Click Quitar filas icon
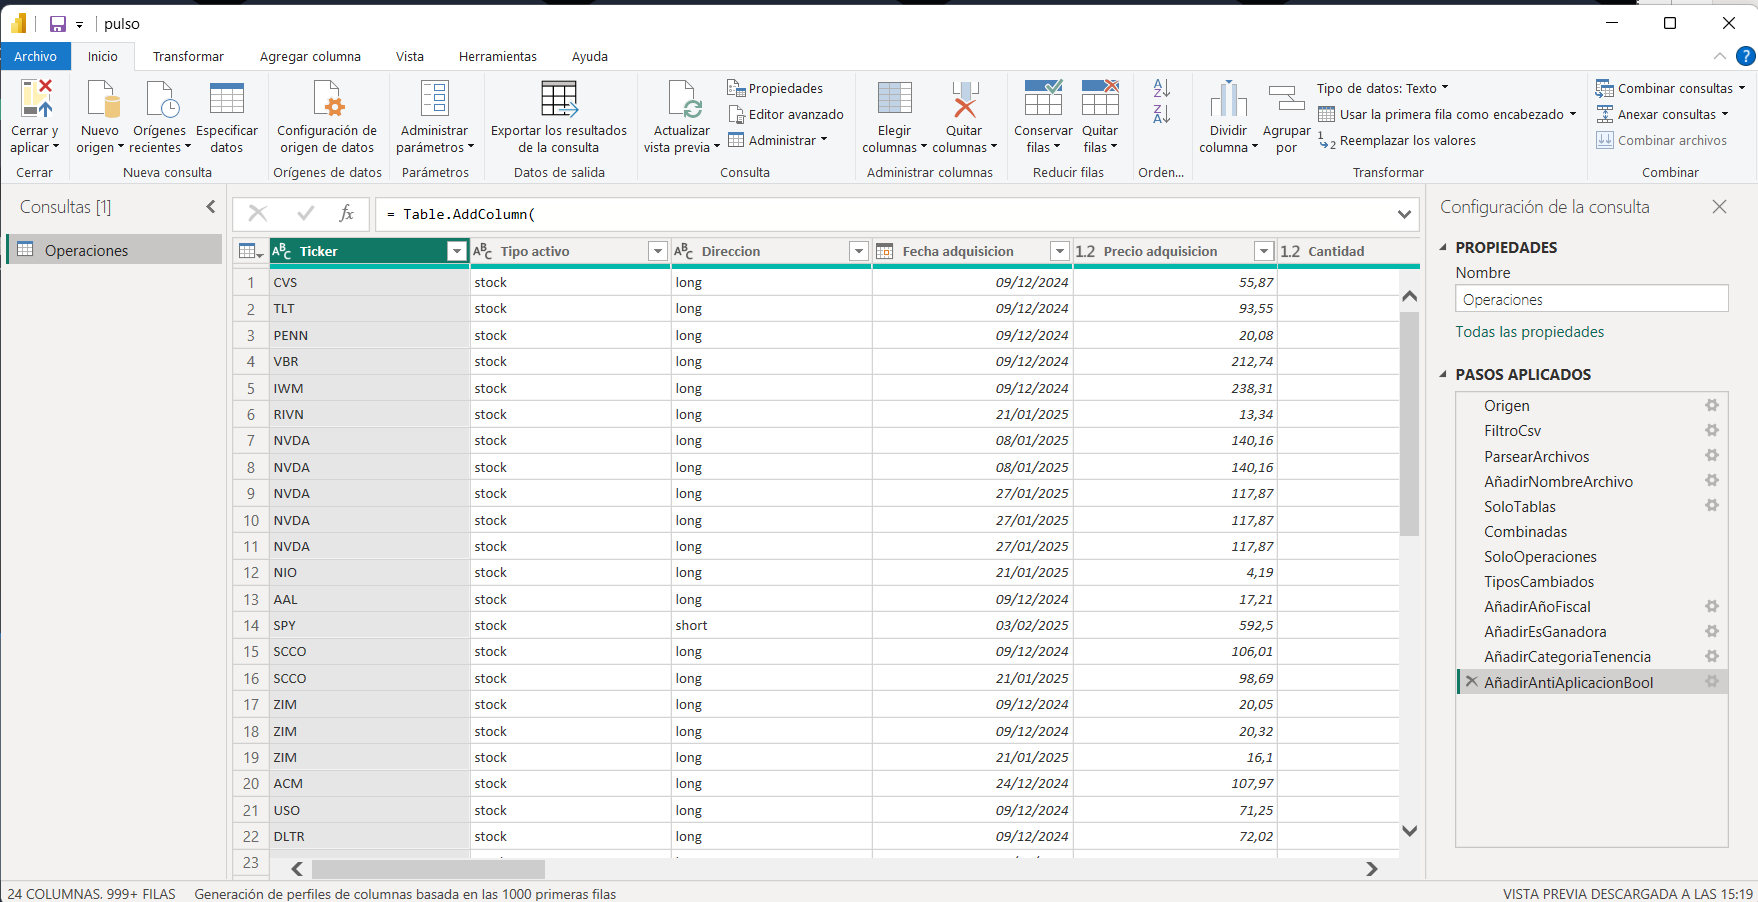Image resolution: width=1758 pixels, height=902 pixels. click(1100, 99)
